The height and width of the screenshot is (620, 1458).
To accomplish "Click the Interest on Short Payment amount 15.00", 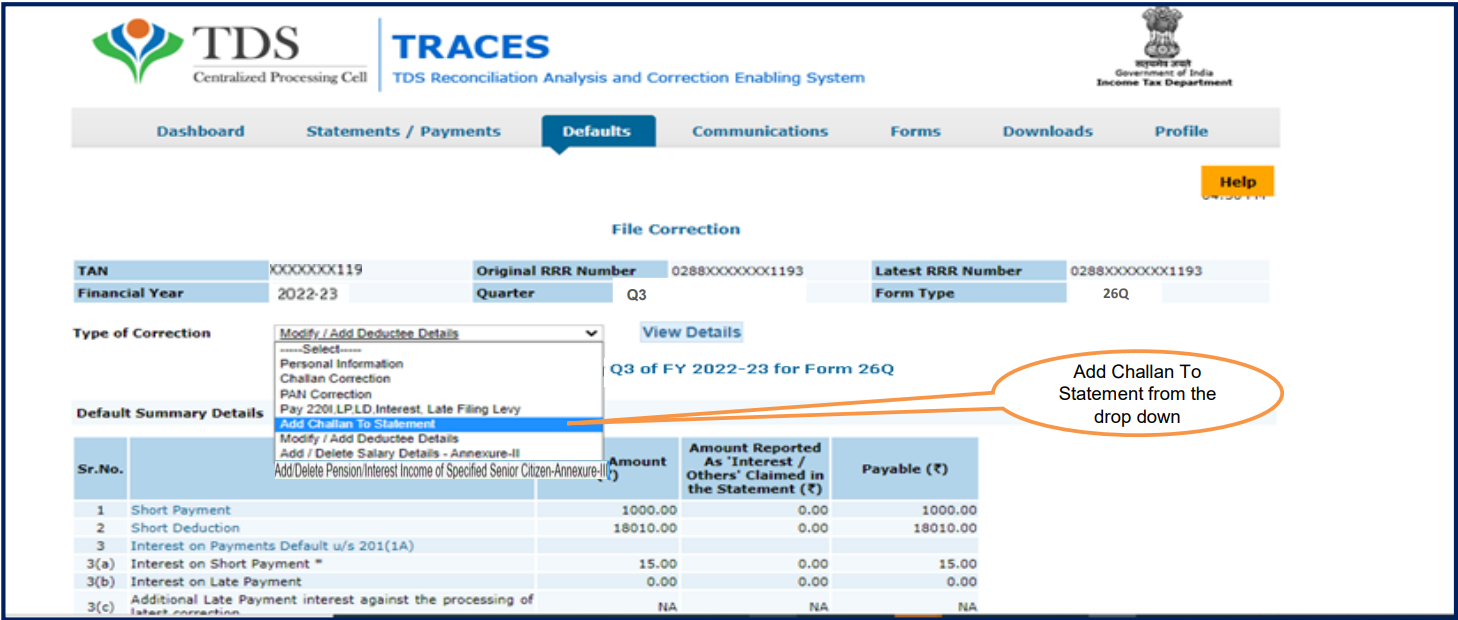I will pyautogui.click(x=658, y=564).
